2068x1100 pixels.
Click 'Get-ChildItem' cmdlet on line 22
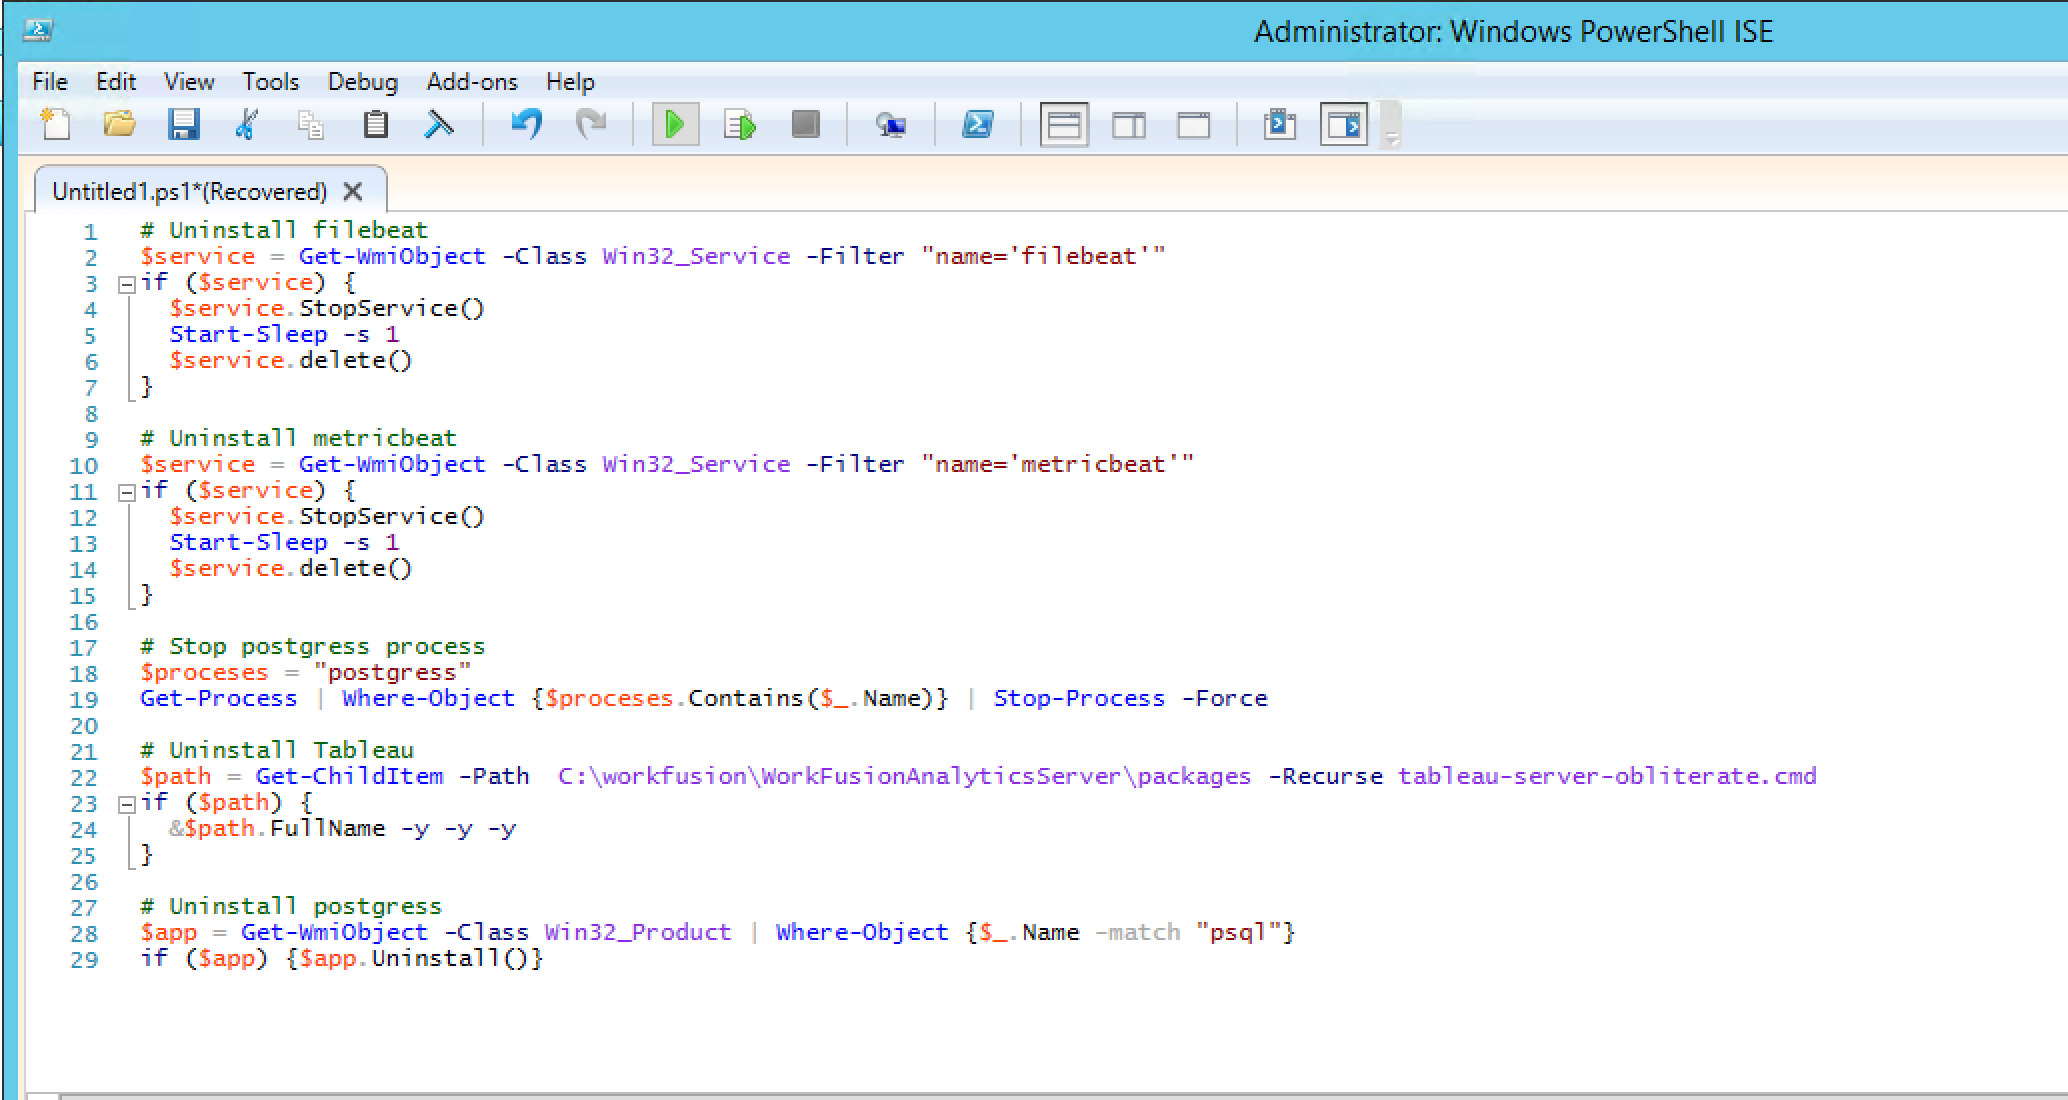tap(349, 776)
